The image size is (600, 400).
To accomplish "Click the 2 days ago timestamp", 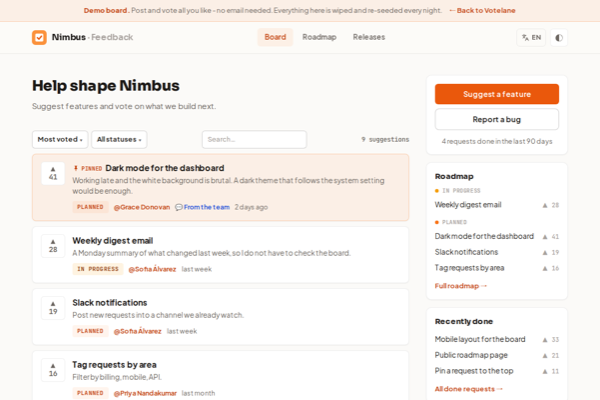I will point(251,207).
